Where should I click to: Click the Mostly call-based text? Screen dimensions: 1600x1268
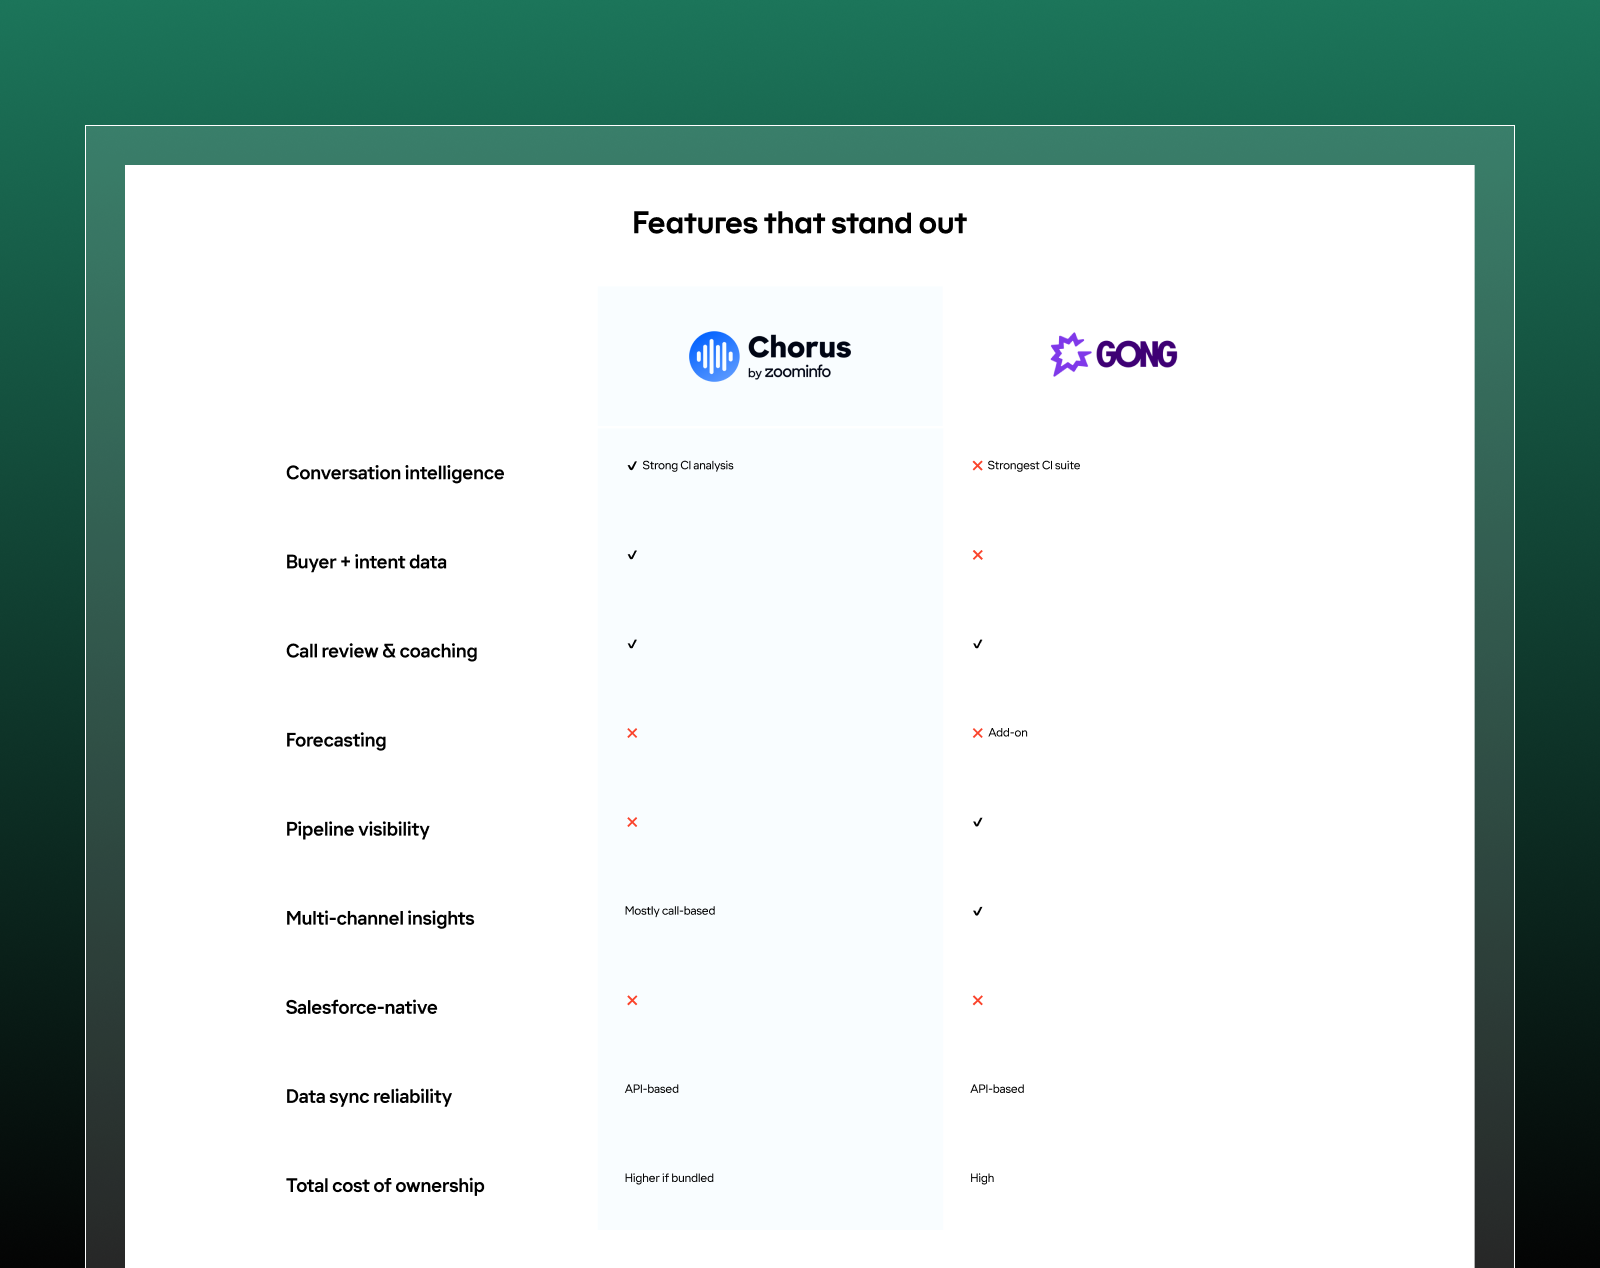pyautogui.click(x=670, y=911)
